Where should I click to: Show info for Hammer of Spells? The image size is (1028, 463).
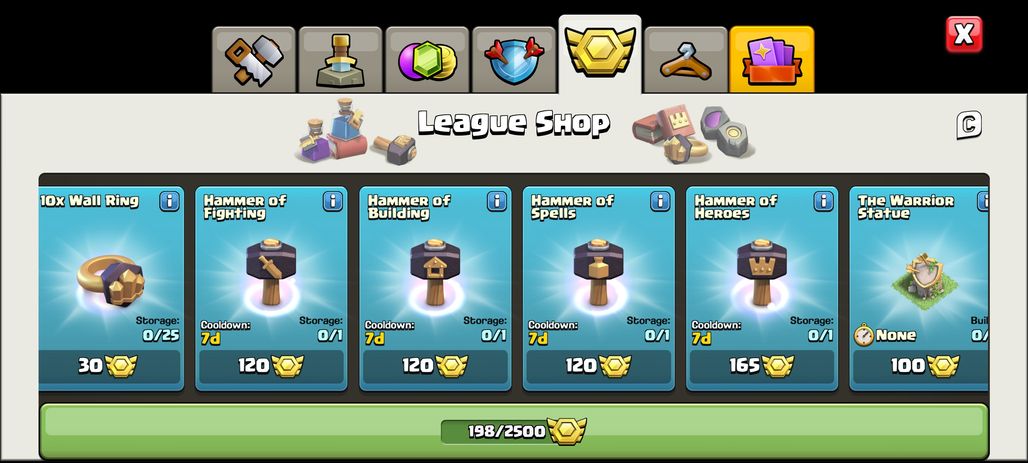[660, 201]
